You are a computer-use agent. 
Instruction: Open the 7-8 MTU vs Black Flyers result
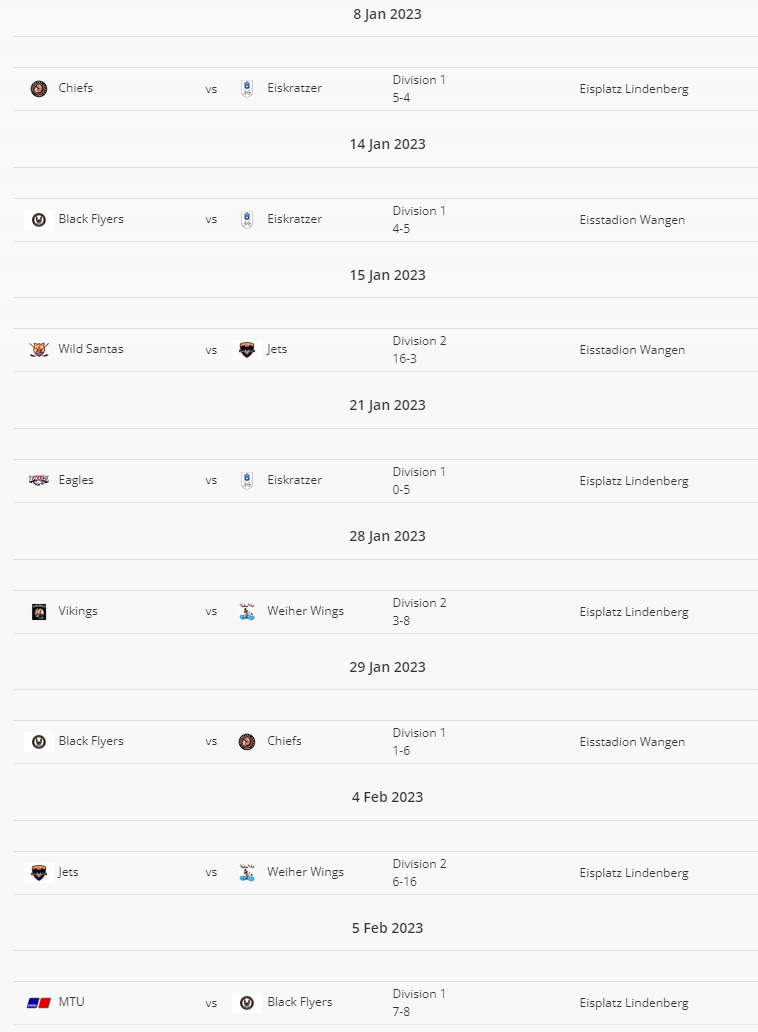point(401,1012)
